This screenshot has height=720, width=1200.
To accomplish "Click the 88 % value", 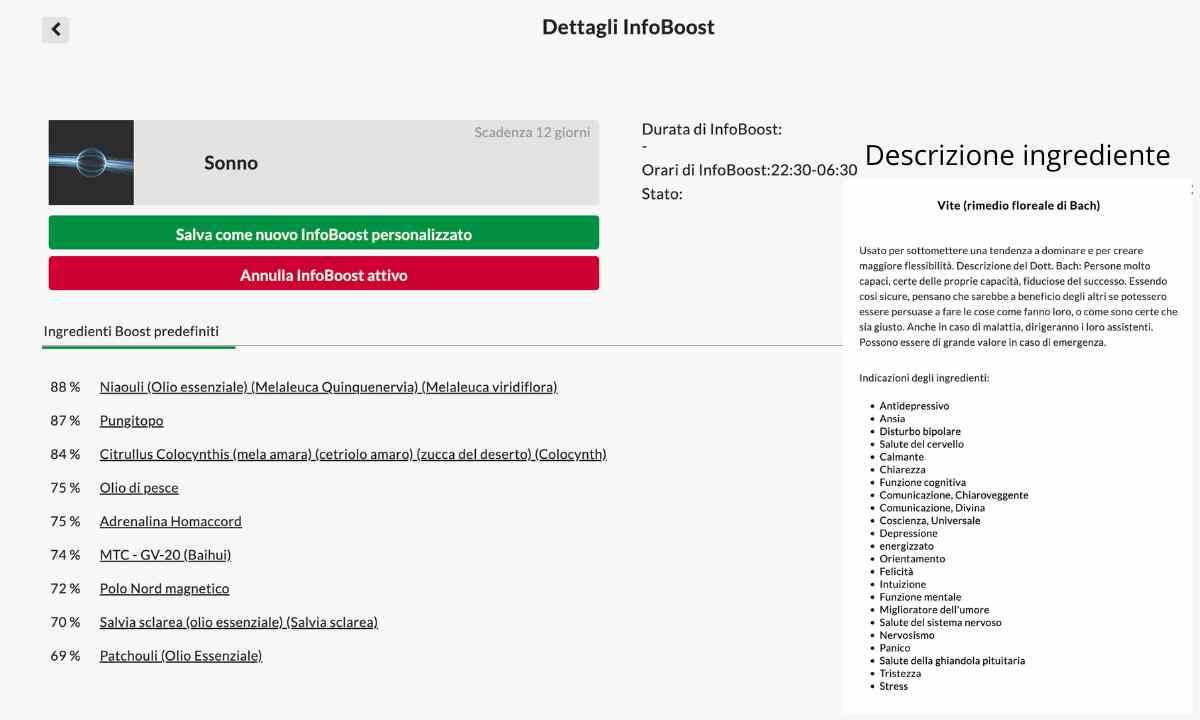I will tap(65, 387).
